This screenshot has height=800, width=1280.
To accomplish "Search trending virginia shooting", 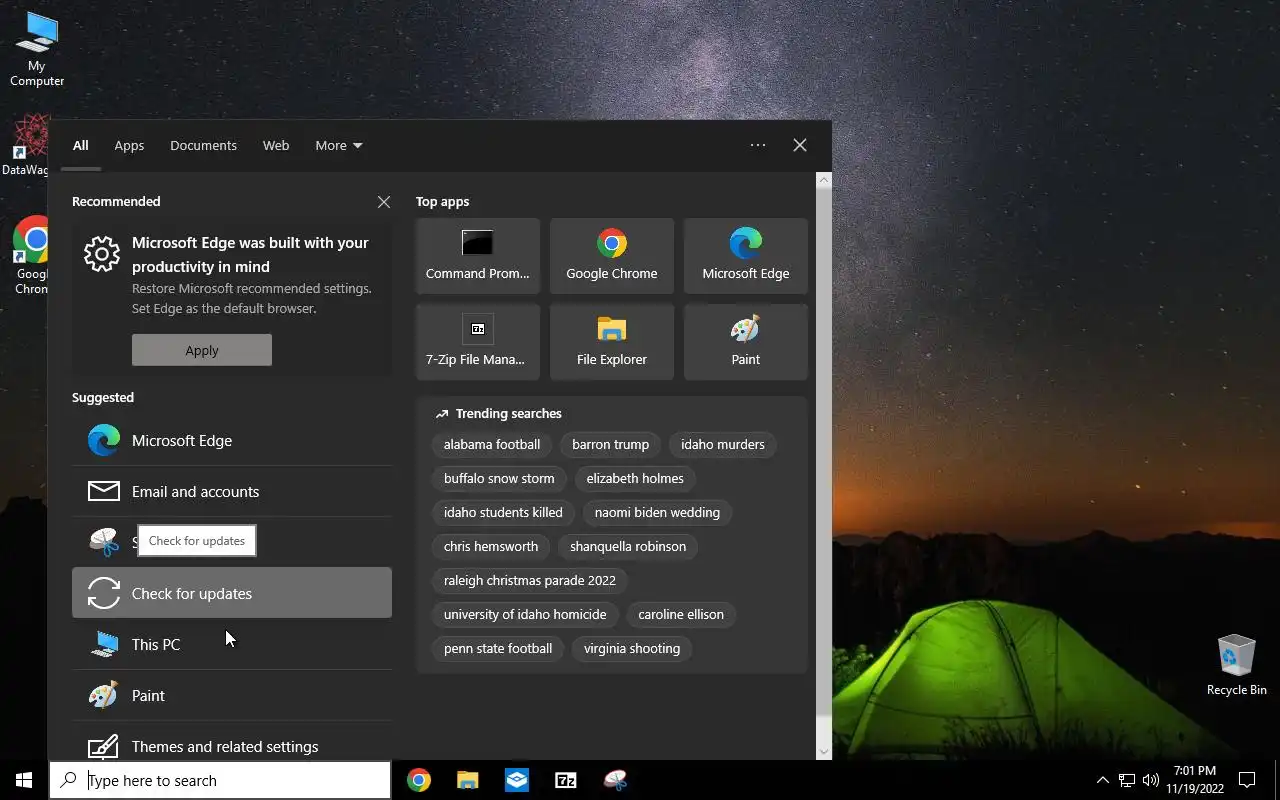I will coord(632,648).
